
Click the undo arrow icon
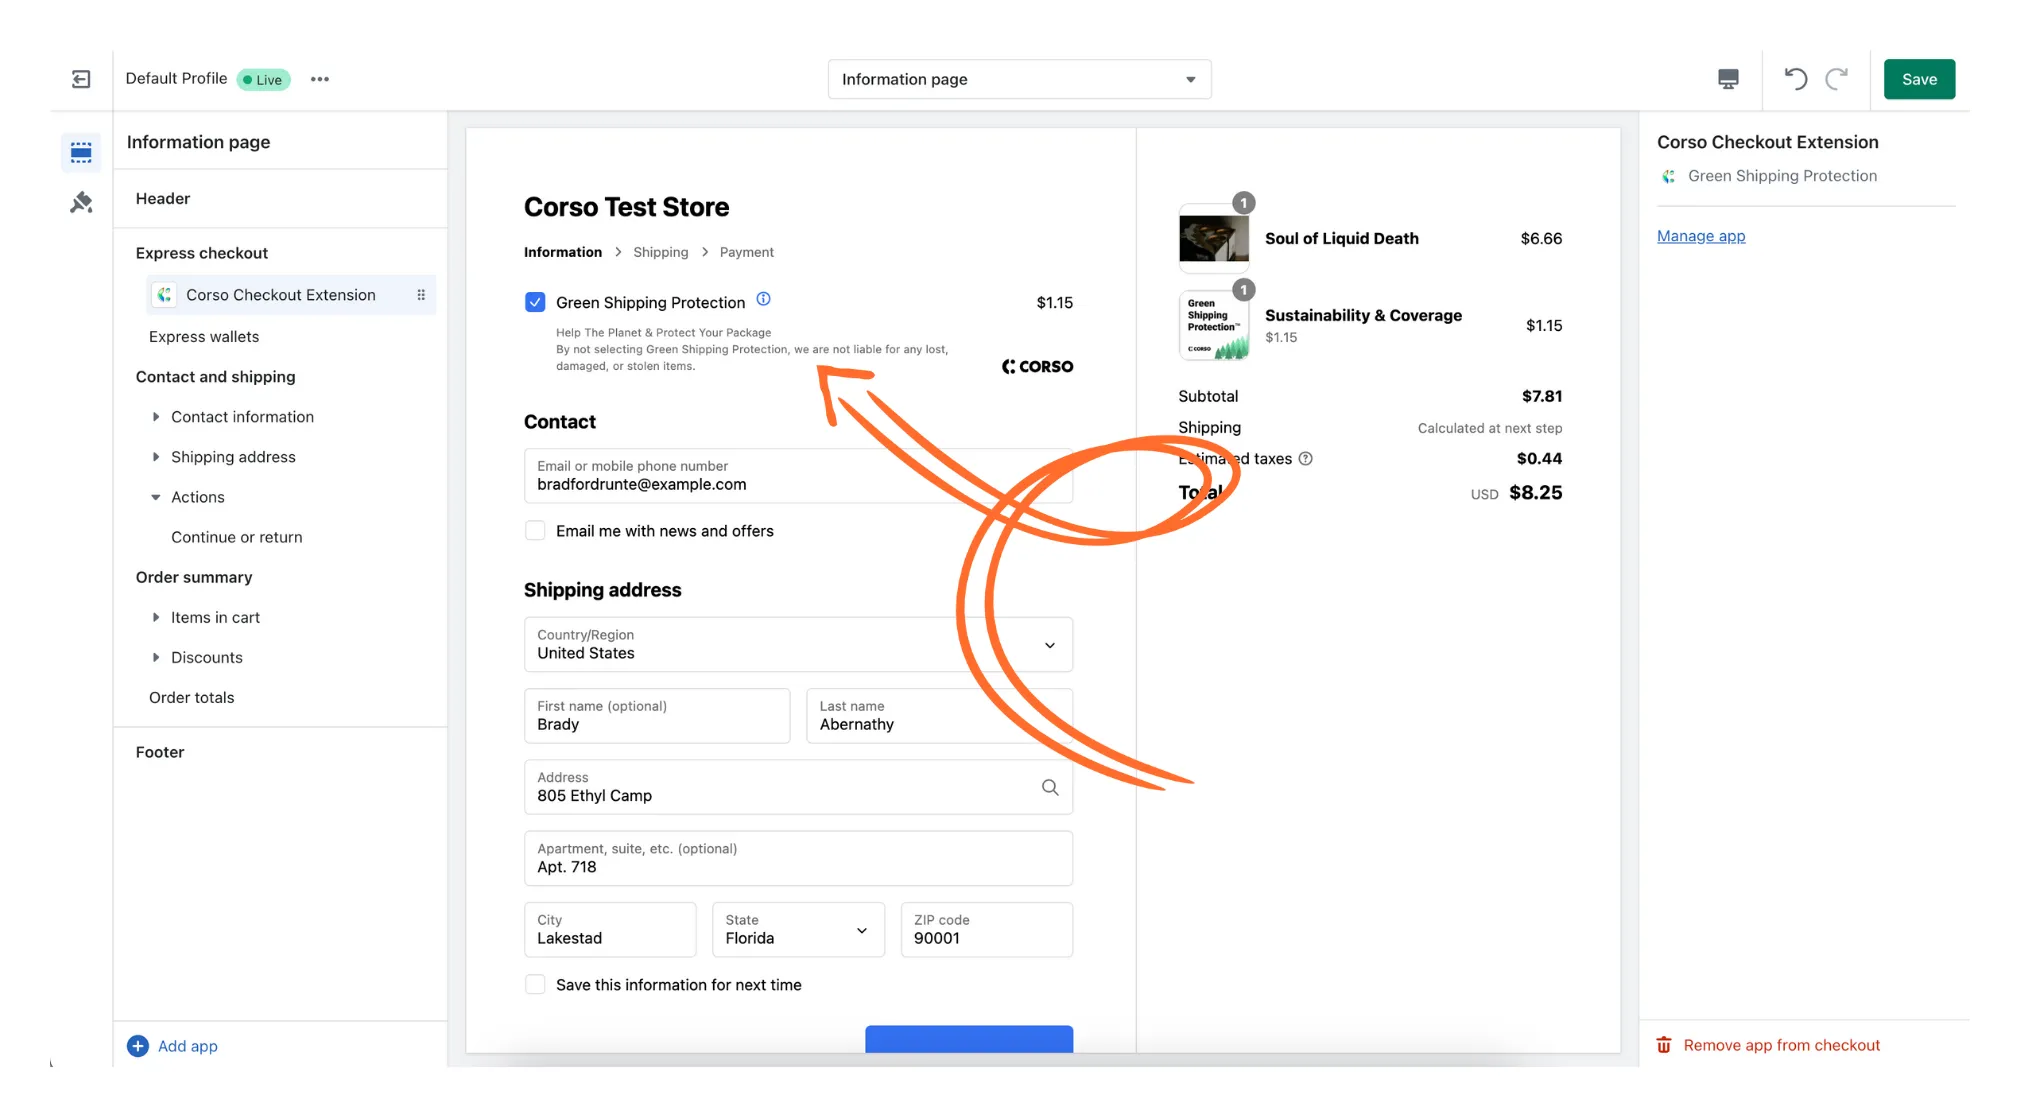click(x=1796, y=79)
